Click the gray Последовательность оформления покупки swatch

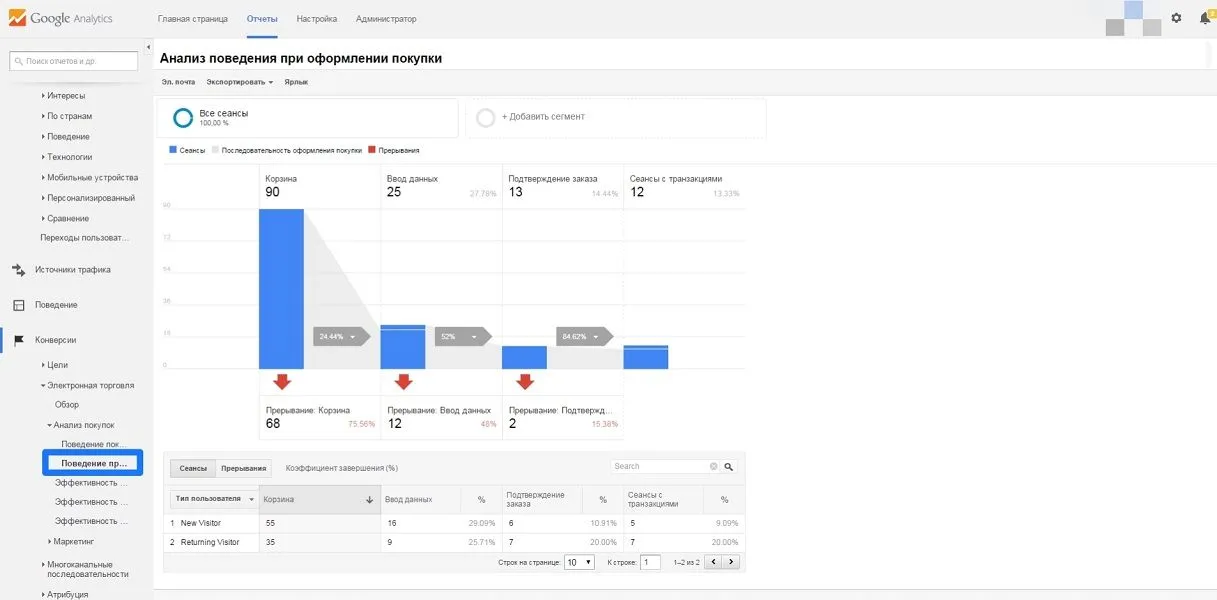point(215,150)
